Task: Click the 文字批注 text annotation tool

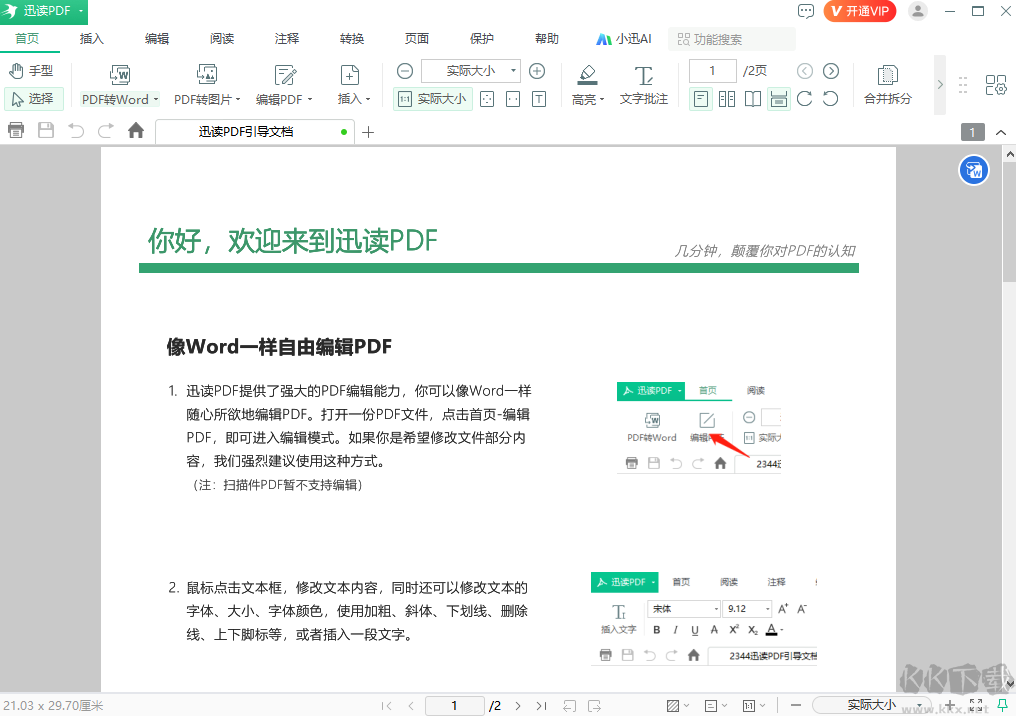Action: point(644,75)
